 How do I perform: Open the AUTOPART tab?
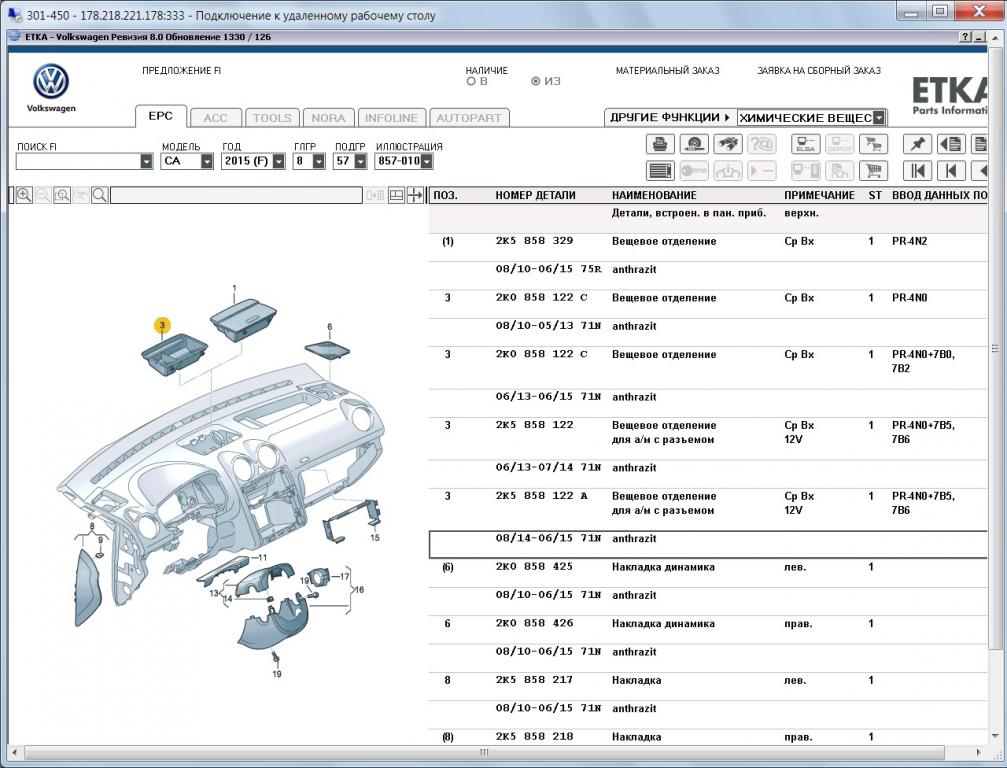pyautogui.click(x=469, y=118)
